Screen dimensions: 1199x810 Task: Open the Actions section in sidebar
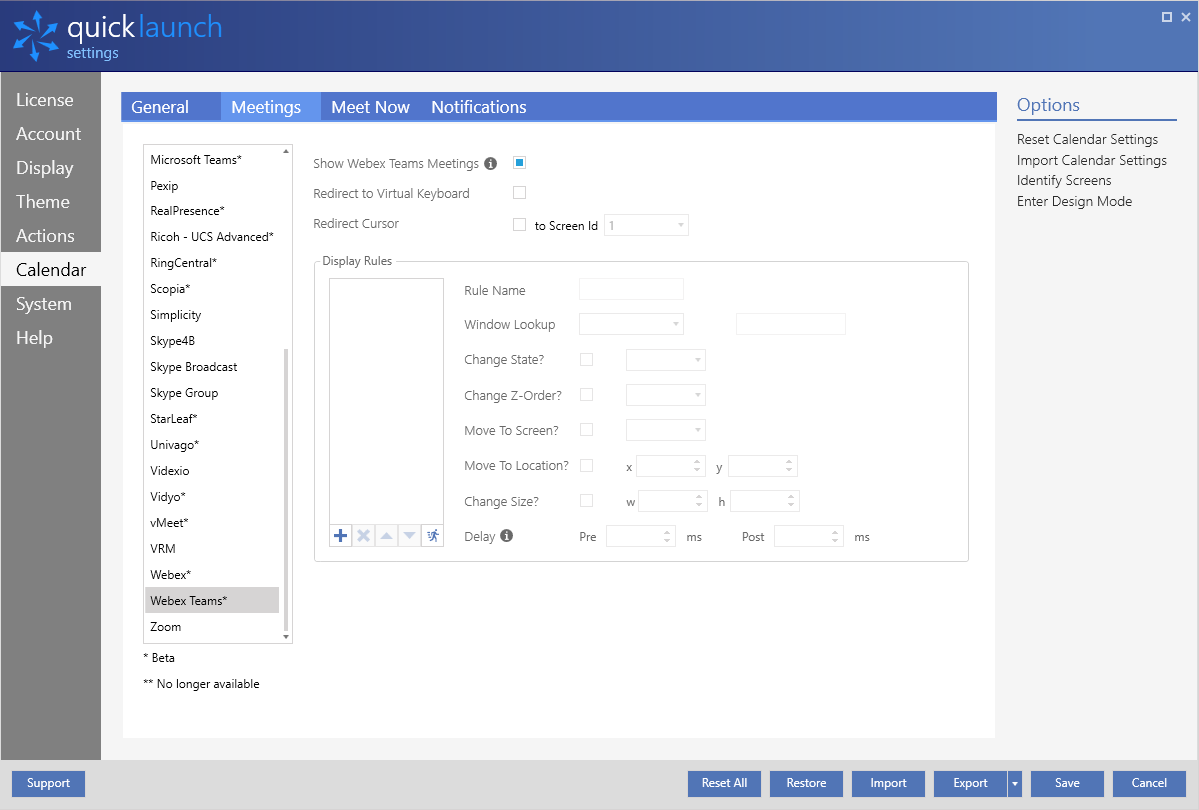pyautogui.click(x=50, y=236)
